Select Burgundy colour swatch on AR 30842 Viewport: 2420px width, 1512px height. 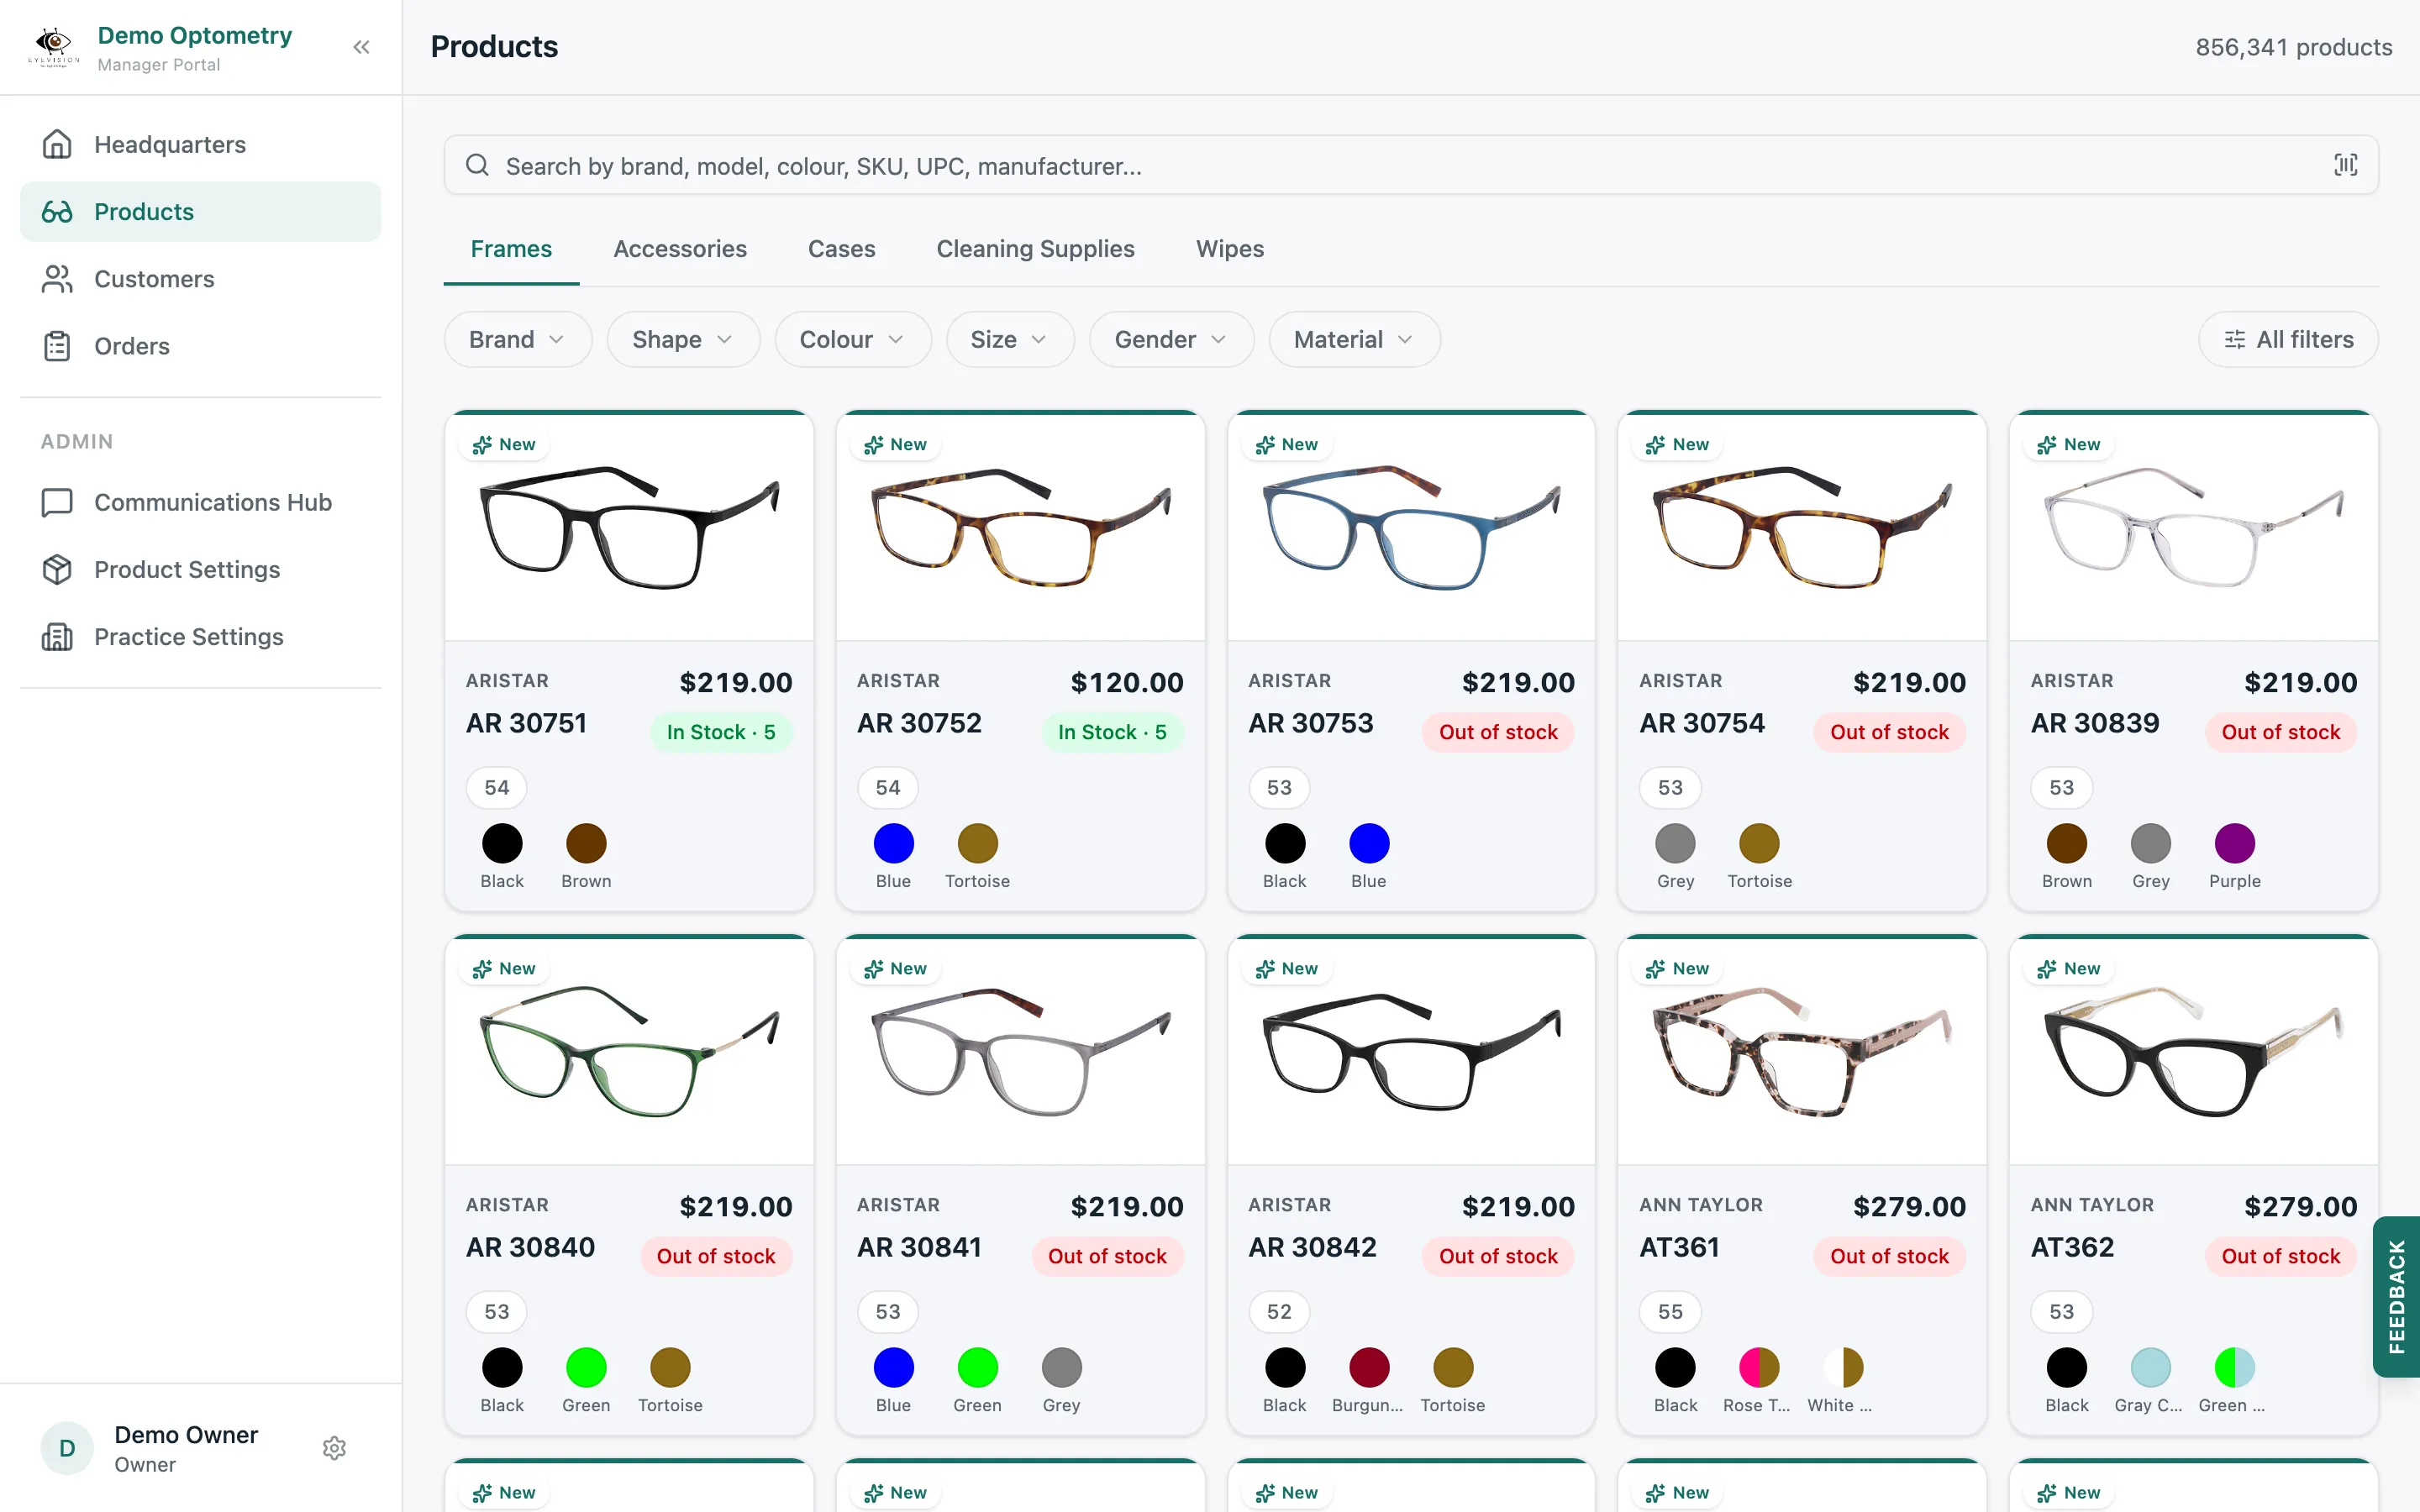[x=1369, y=1368]
